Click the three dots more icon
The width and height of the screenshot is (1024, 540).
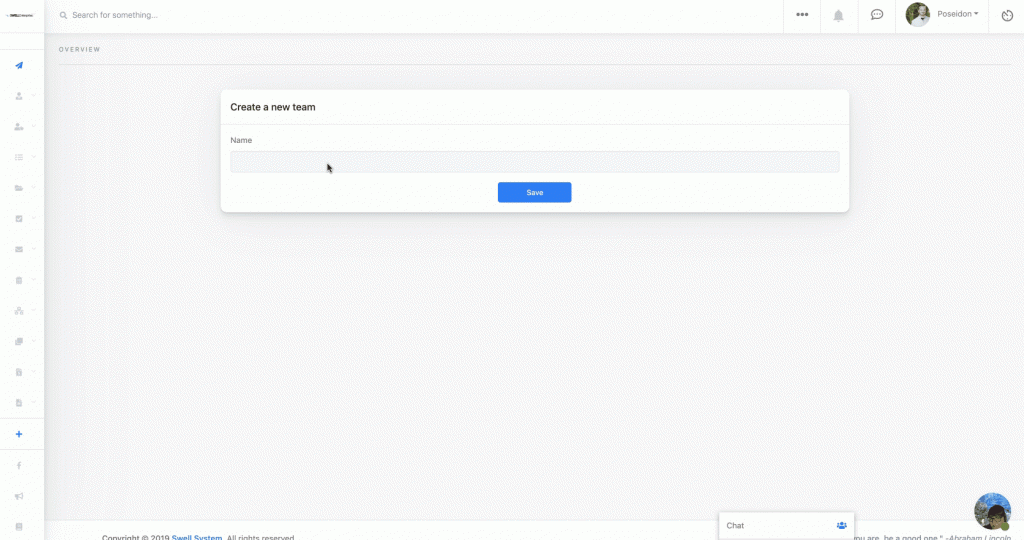(x=802, y=14)
